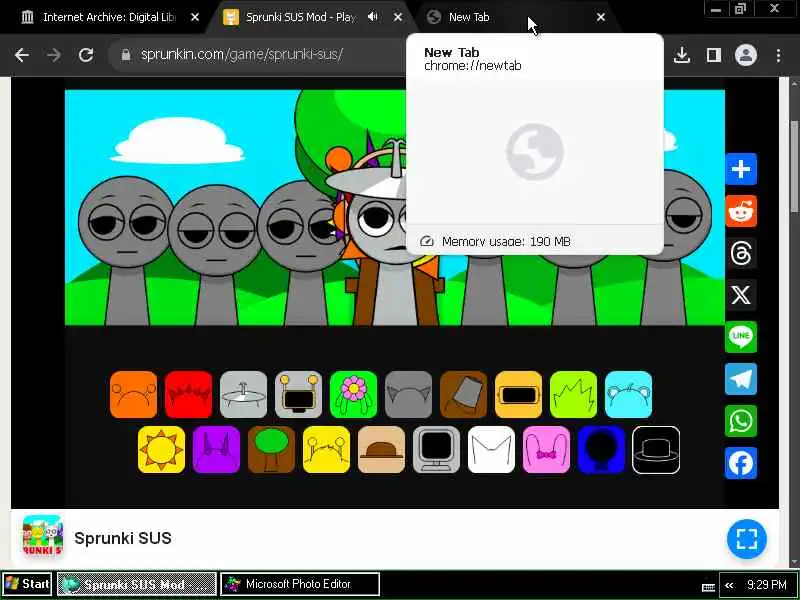Click the keyboard icon in the system tray
This screenshot has height=600, width=800.
point(708,587)
